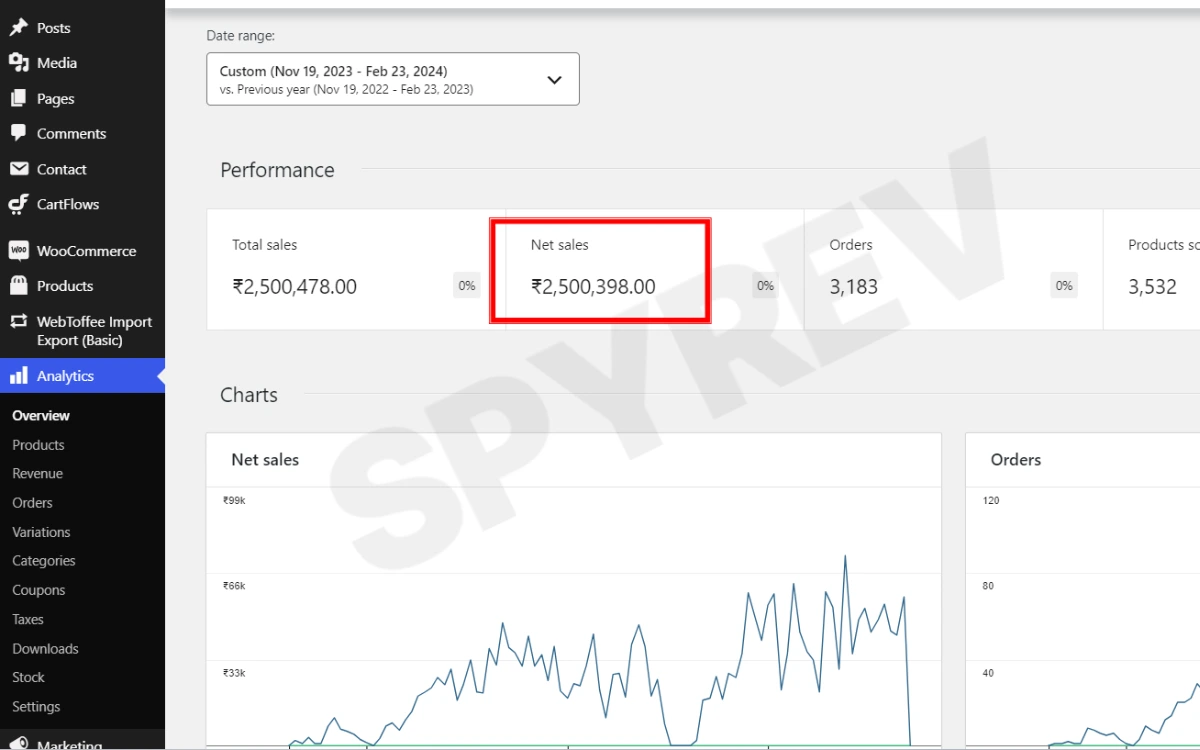Image resolution: width=1200 pixels, height=750 pixels.
Task: Click the Analytics bar chart icon
Action: click(x=18, y=376)
